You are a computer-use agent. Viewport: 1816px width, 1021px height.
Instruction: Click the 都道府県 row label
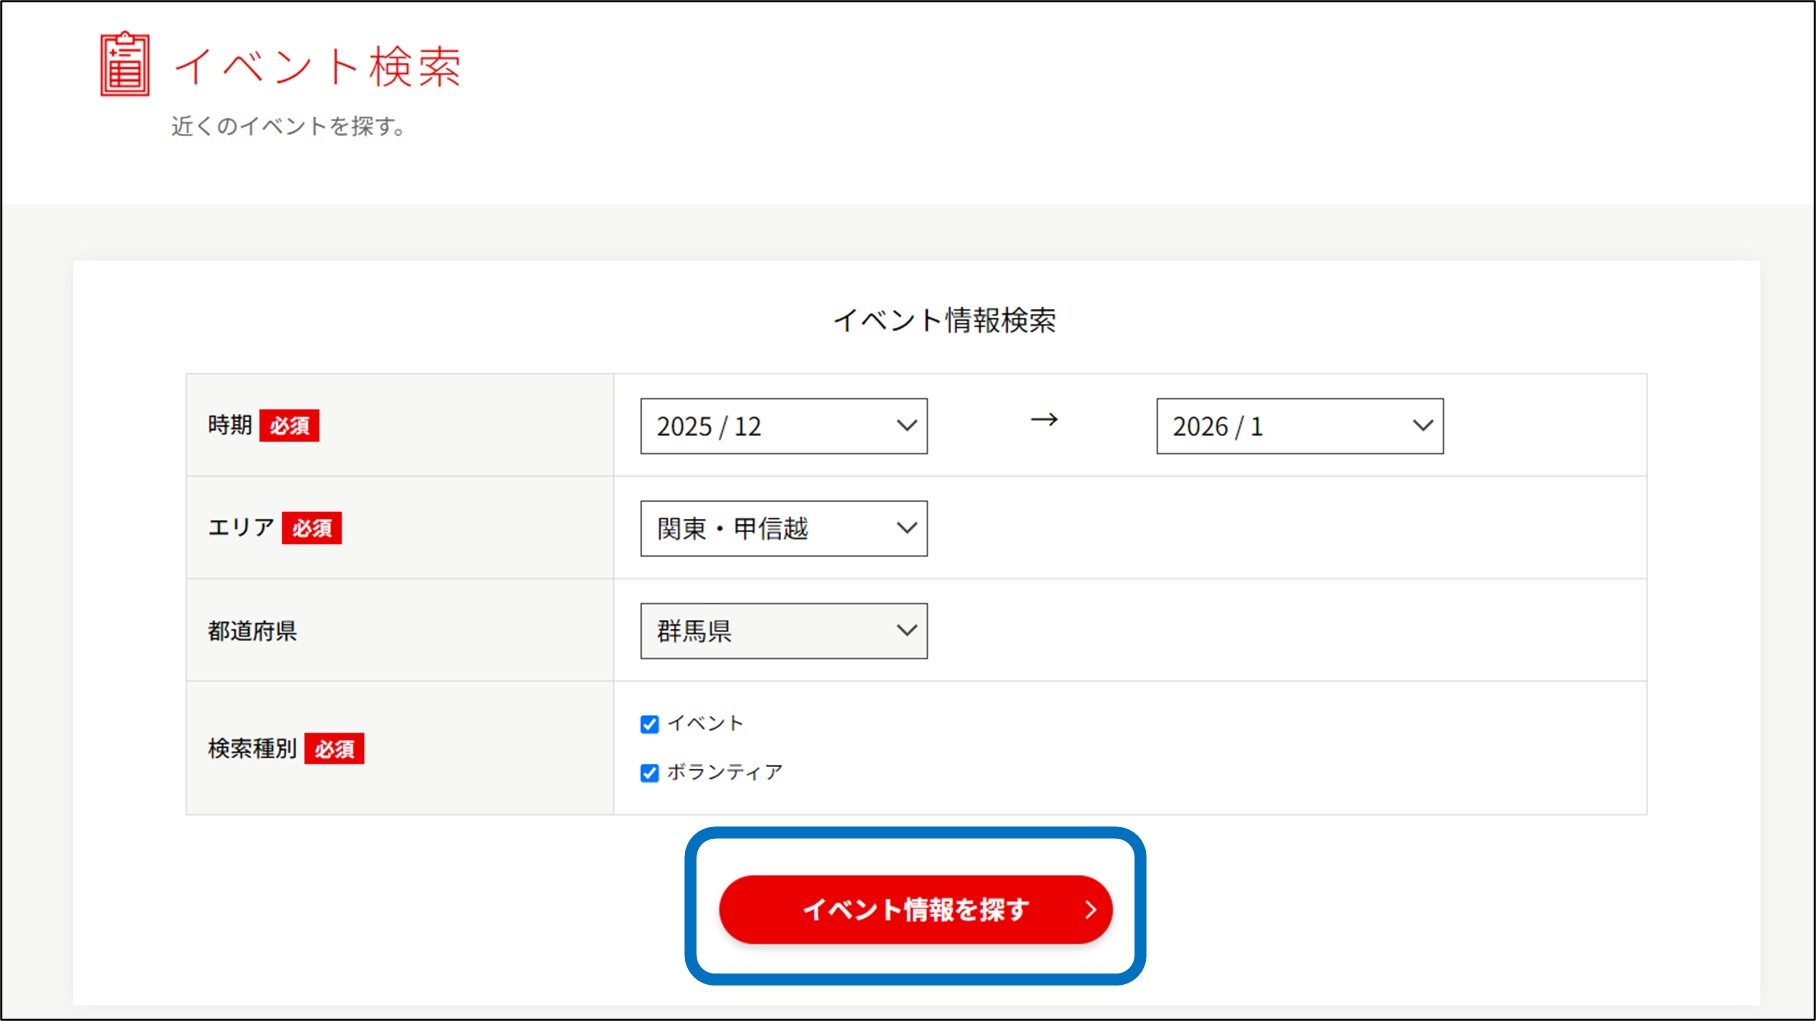(252, 631)
